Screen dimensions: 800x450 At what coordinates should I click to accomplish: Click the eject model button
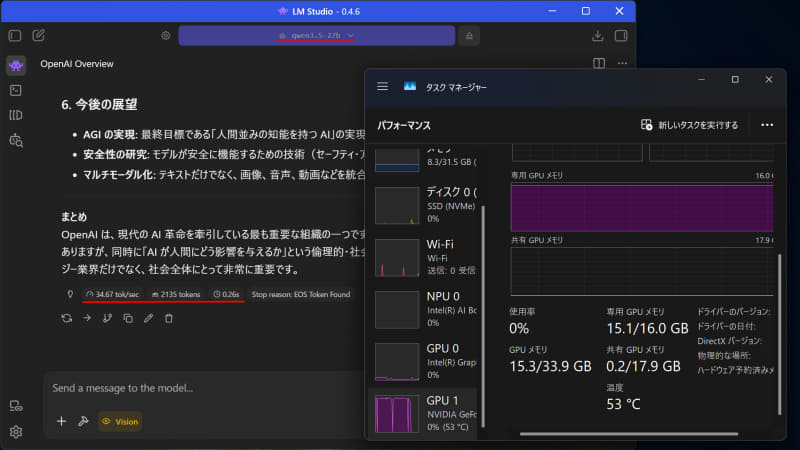[469, 36]
